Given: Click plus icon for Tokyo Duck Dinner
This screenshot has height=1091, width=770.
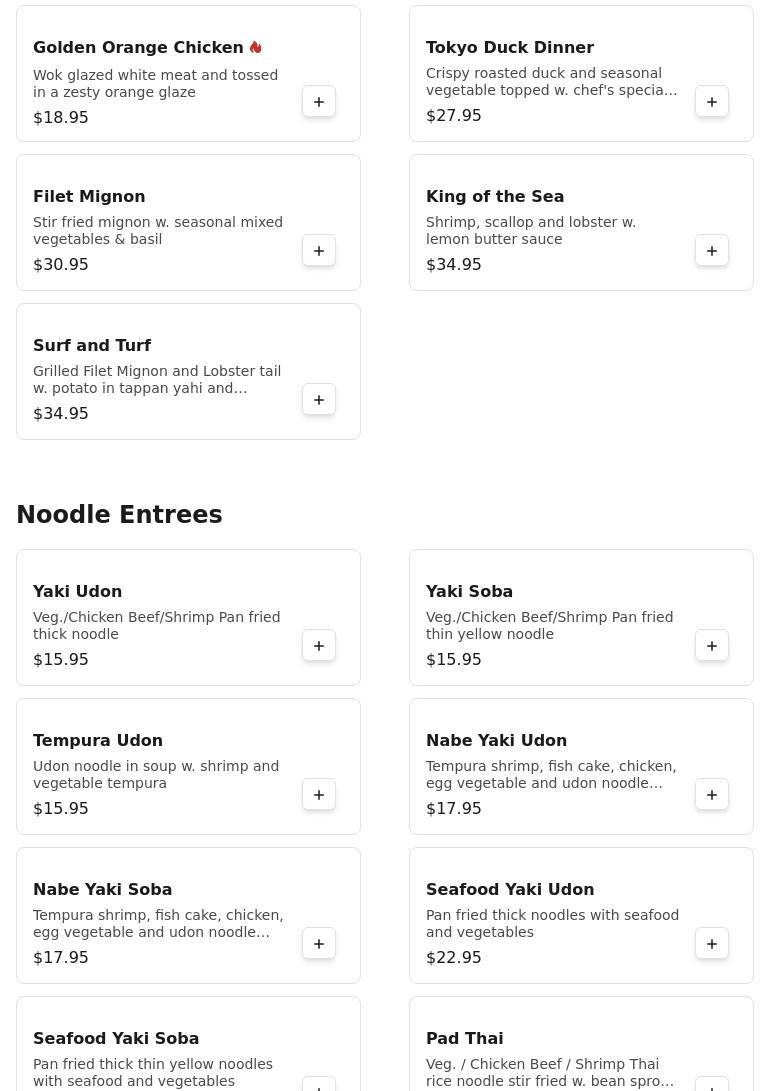Looking at the screenshot, I should click(x=712, y=102).
